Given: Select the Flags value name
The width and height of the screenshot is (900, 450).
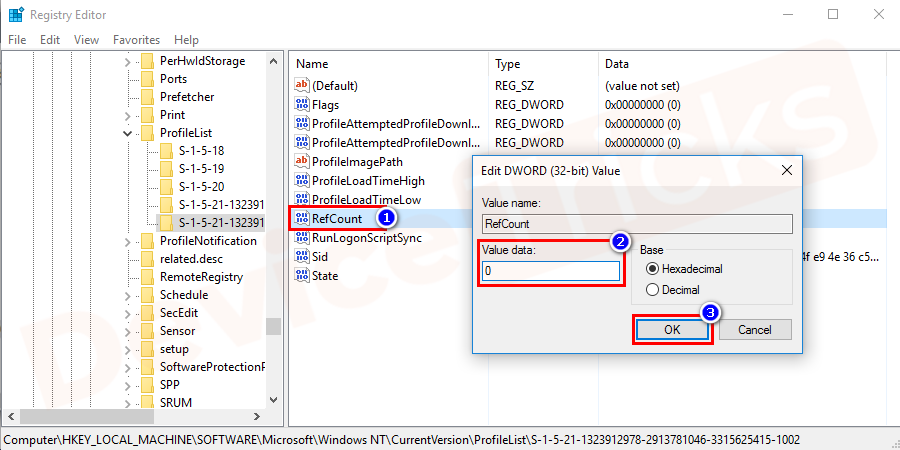Looking at the screenshot, I should coord(325,104).
